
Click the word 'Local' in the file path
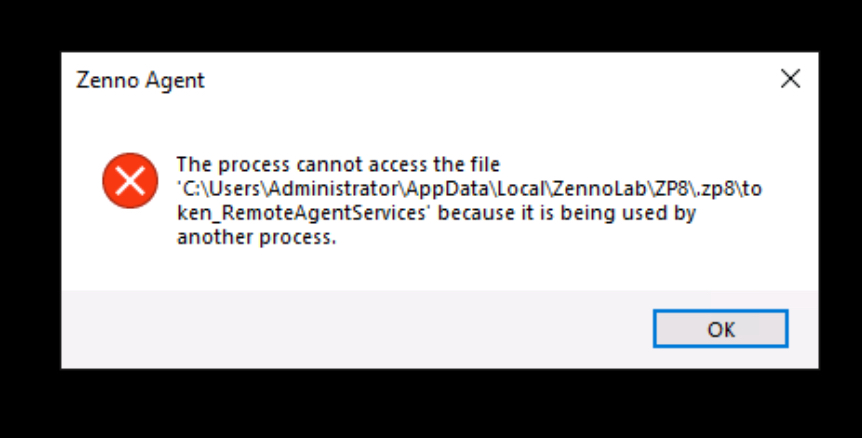[x=521, y=188]
